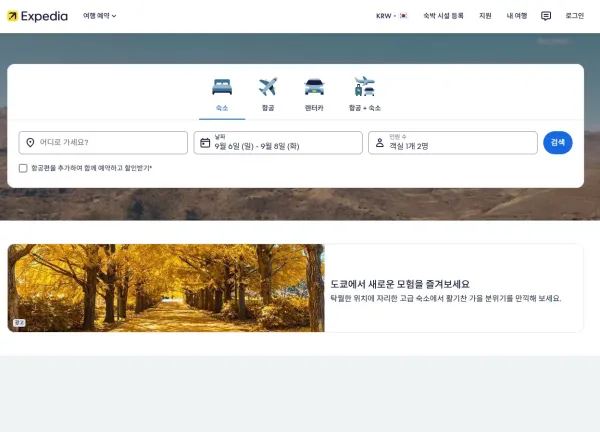This screenshot has height=432, width=600.
Task: Click the Tokyo promo description text
Action: coord(446,298)
